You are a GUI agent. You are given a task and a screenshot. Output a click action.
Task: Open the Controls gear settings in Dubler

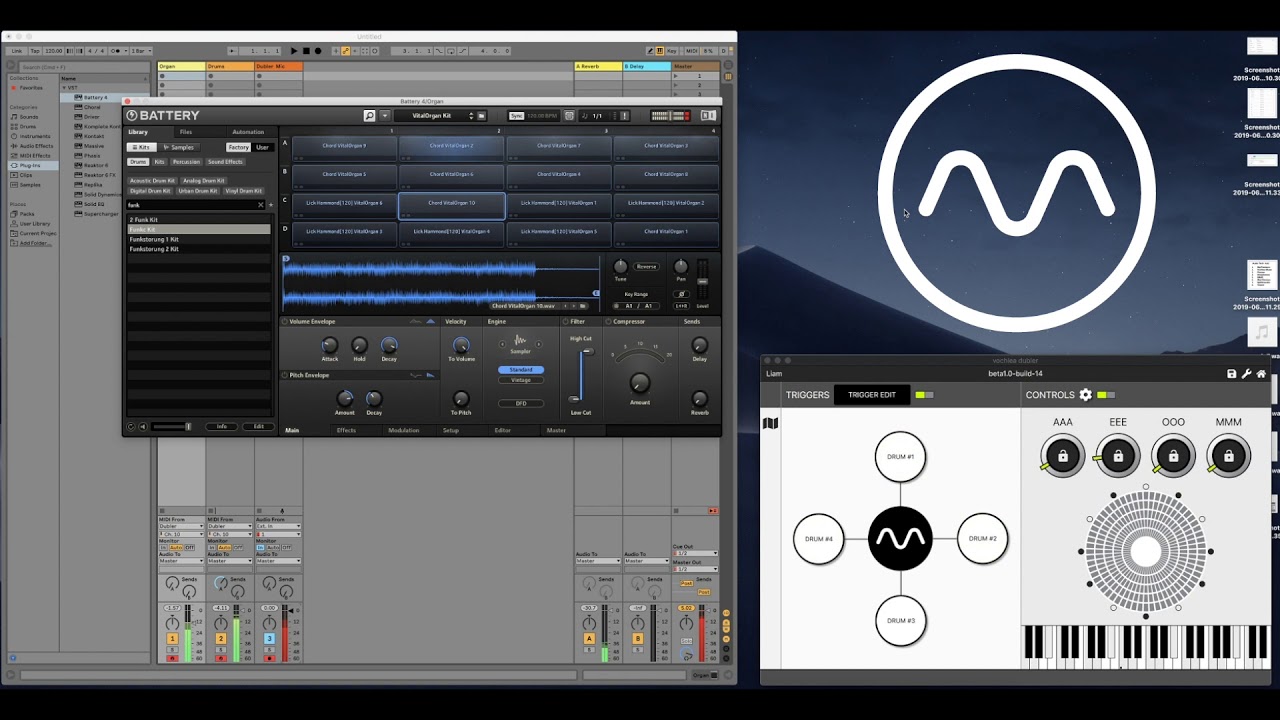point(1086,395)
